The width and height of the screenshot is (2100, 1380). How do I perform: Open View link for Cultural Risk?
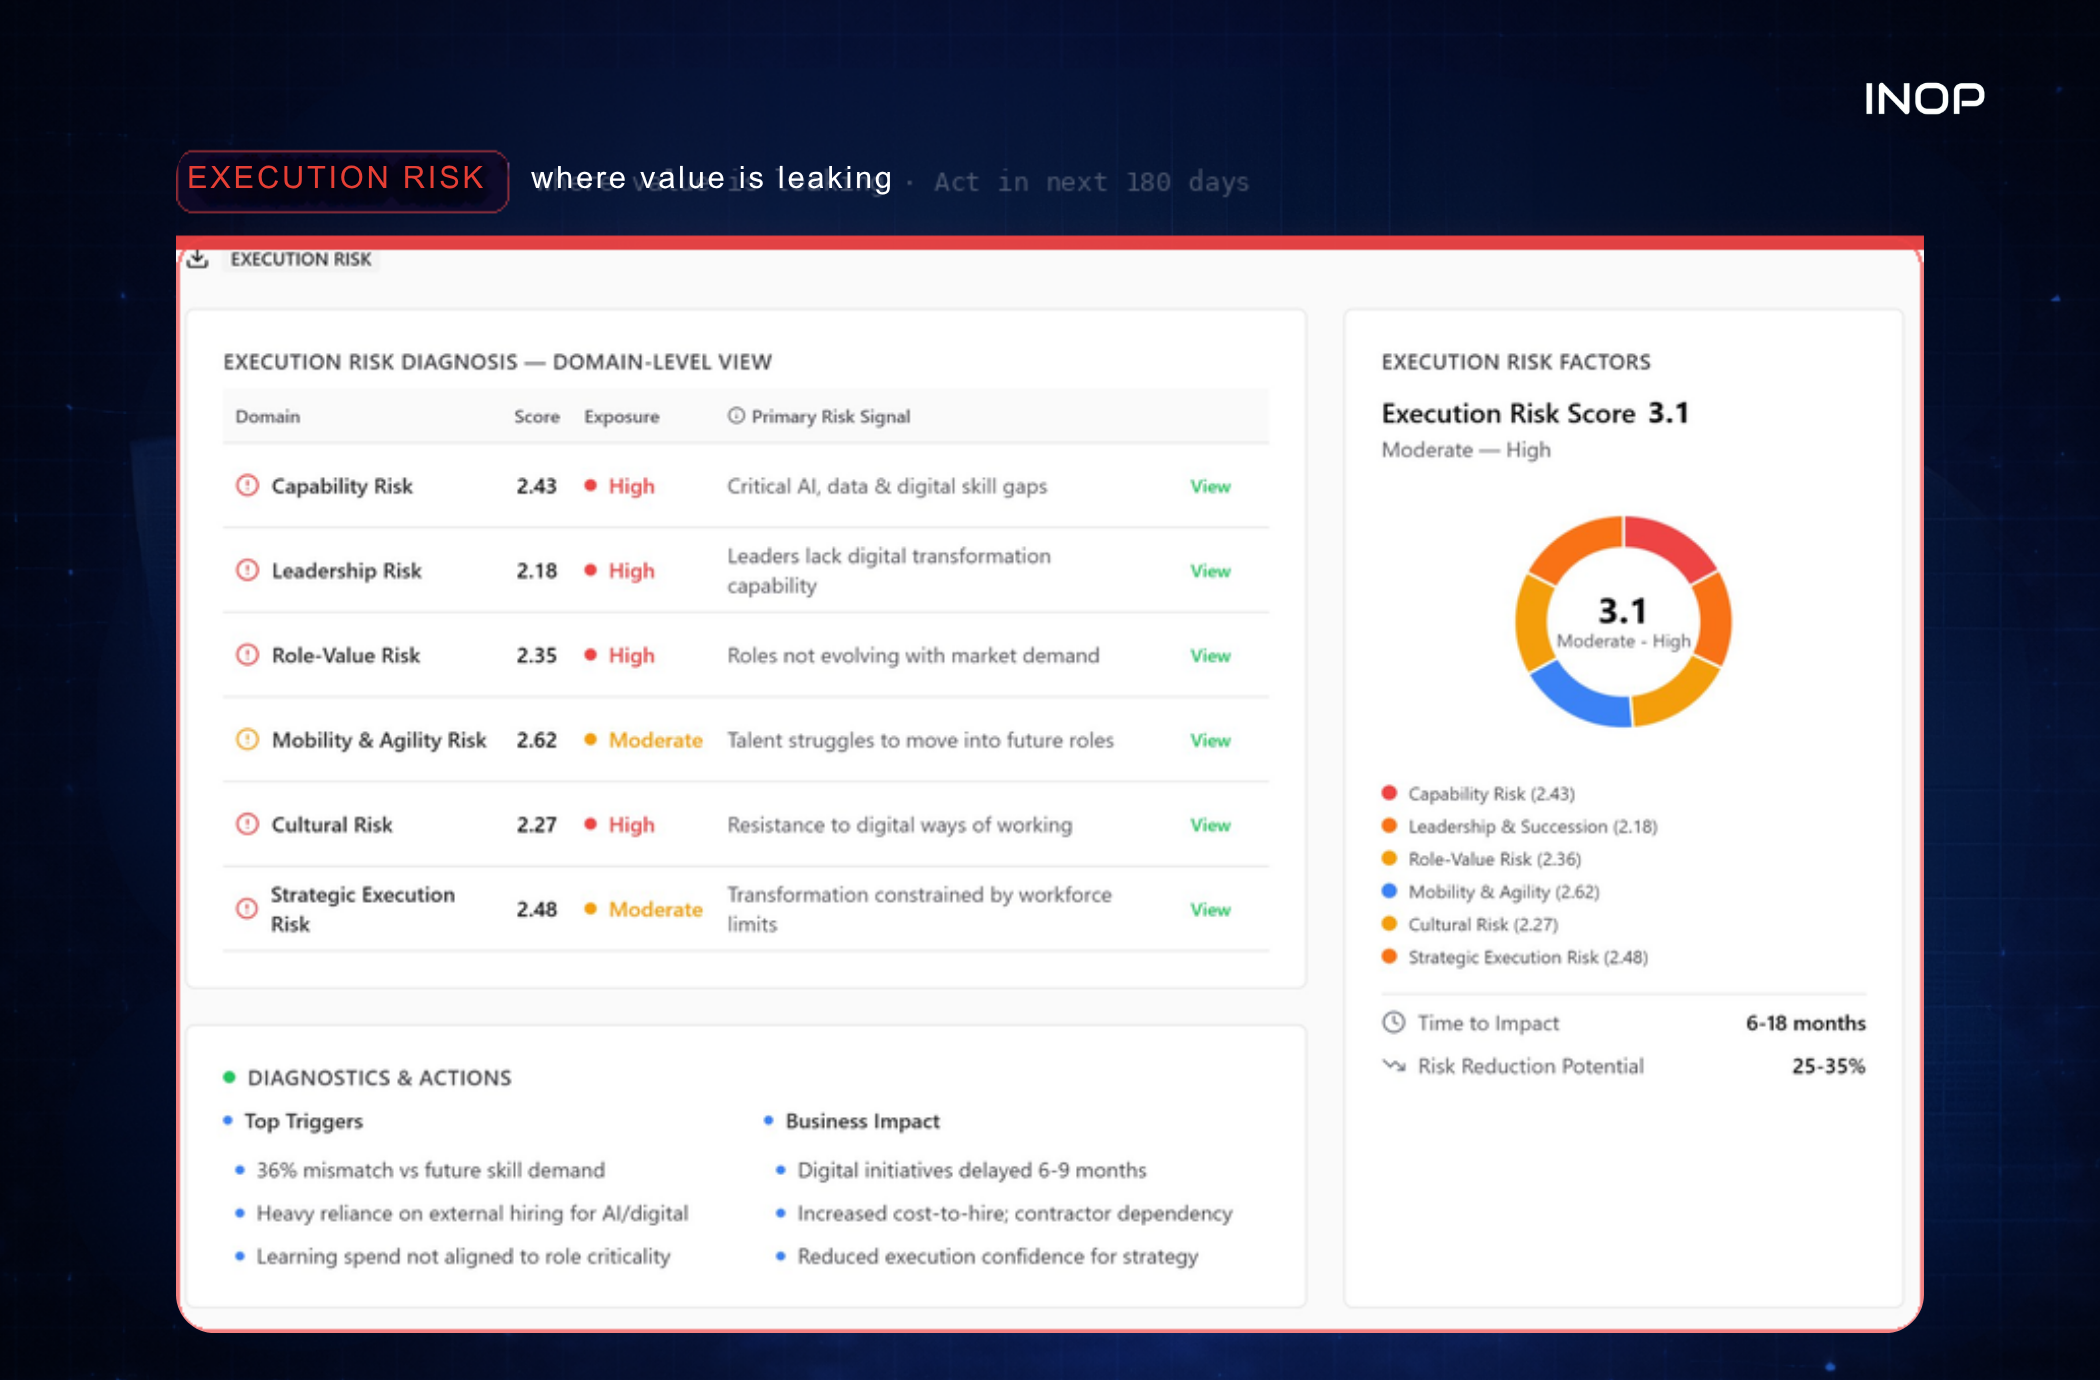[x=1210, y=825]
